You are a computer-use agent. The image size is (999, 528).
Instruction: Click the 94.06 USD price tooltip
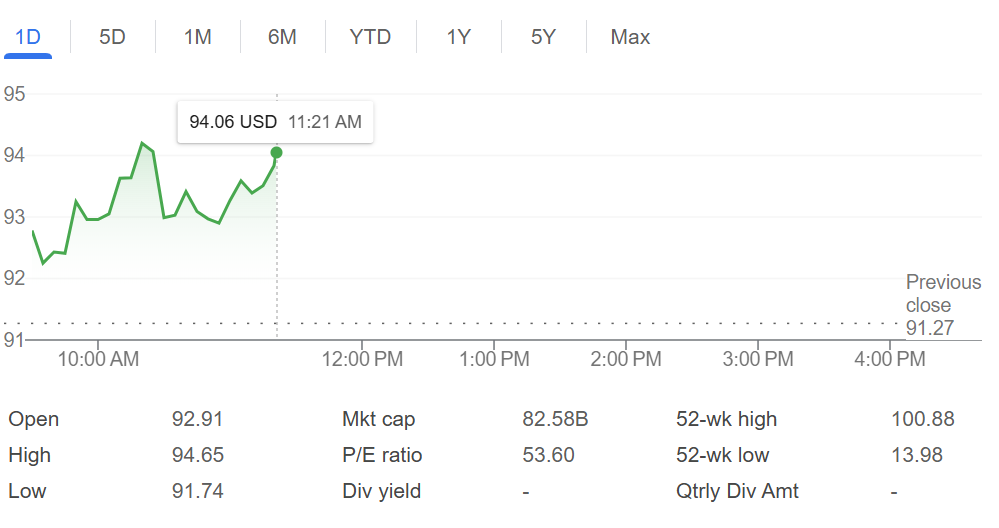(x=275, y=122)
